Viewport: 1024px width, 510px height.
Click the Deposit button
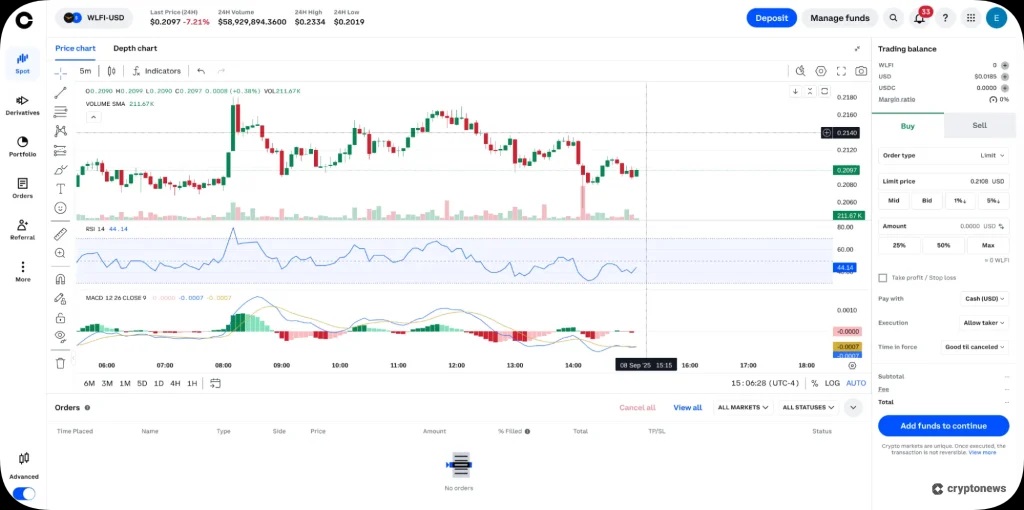pos(771,18)
